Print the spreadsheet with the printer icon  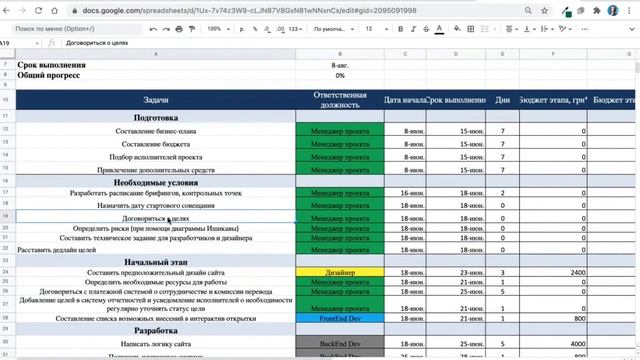[x=179, y=29]
